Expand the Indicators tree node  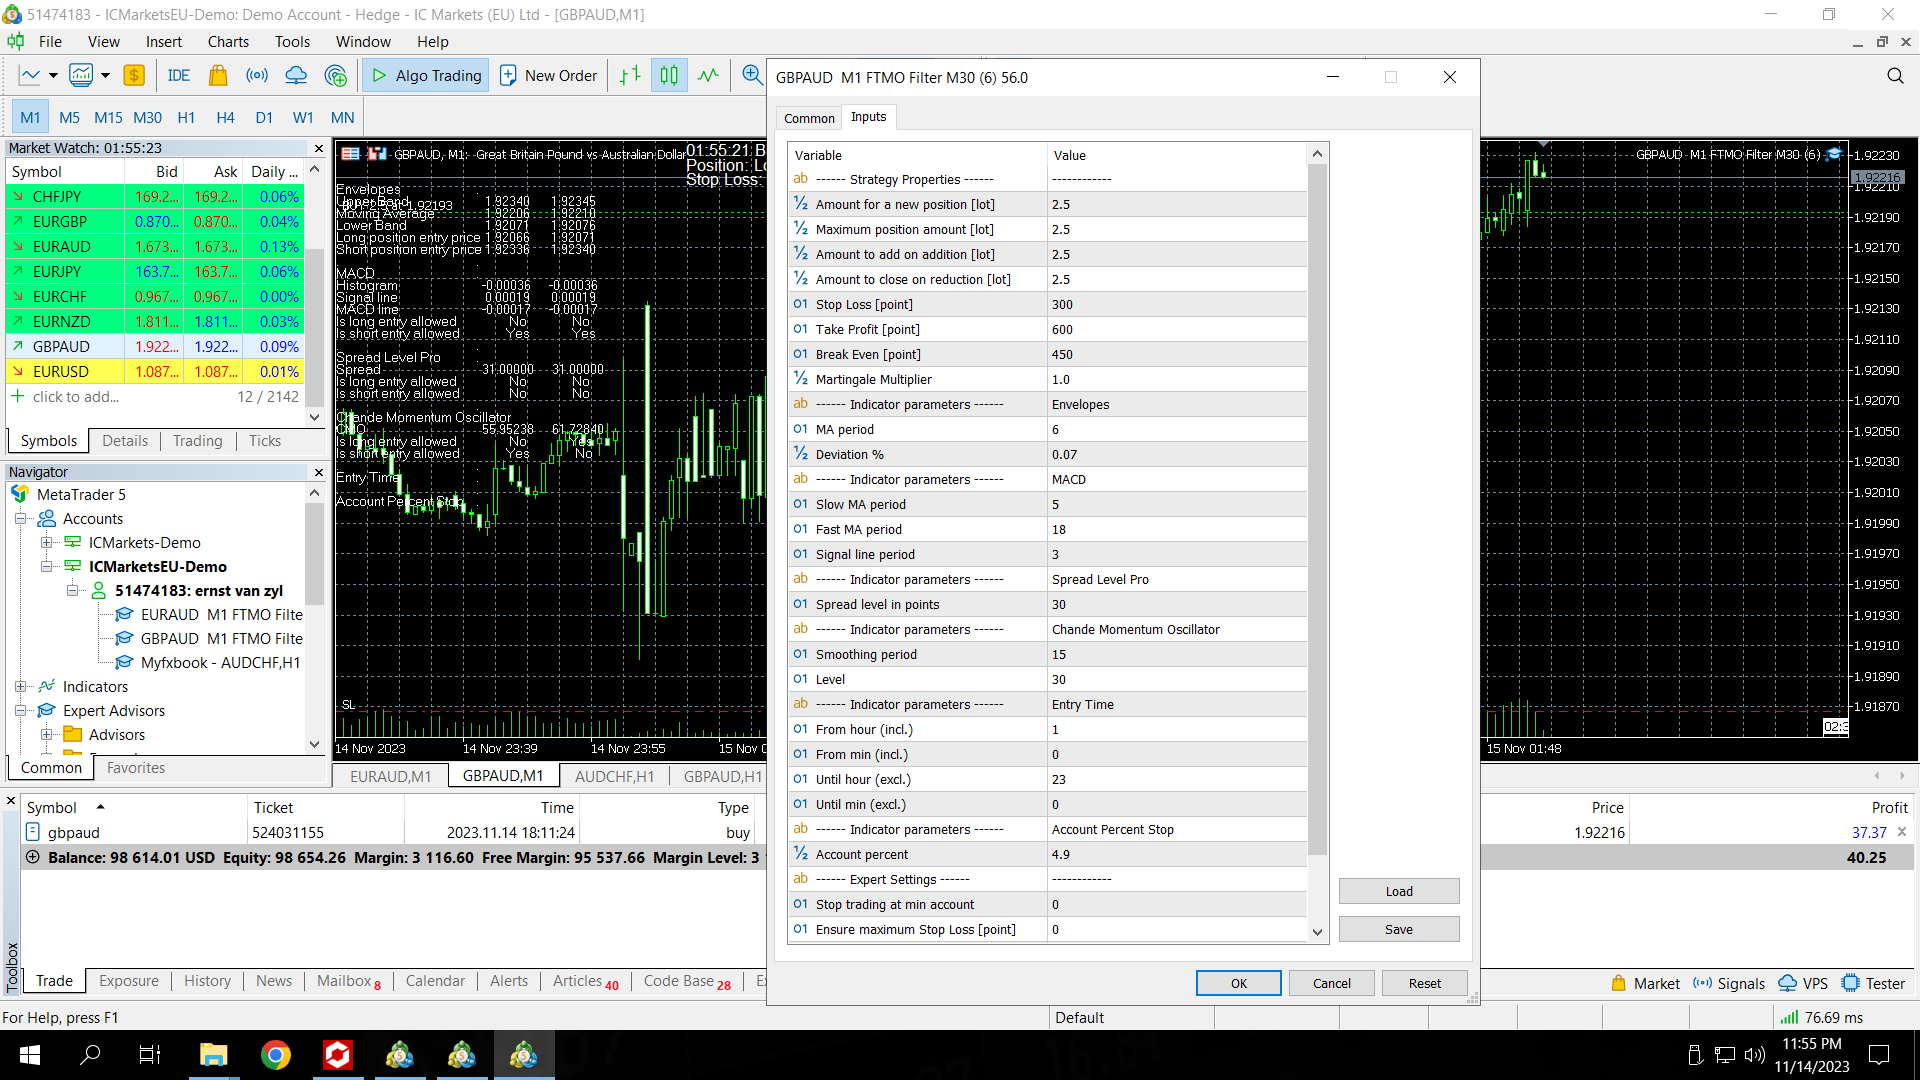pos(20,686)
